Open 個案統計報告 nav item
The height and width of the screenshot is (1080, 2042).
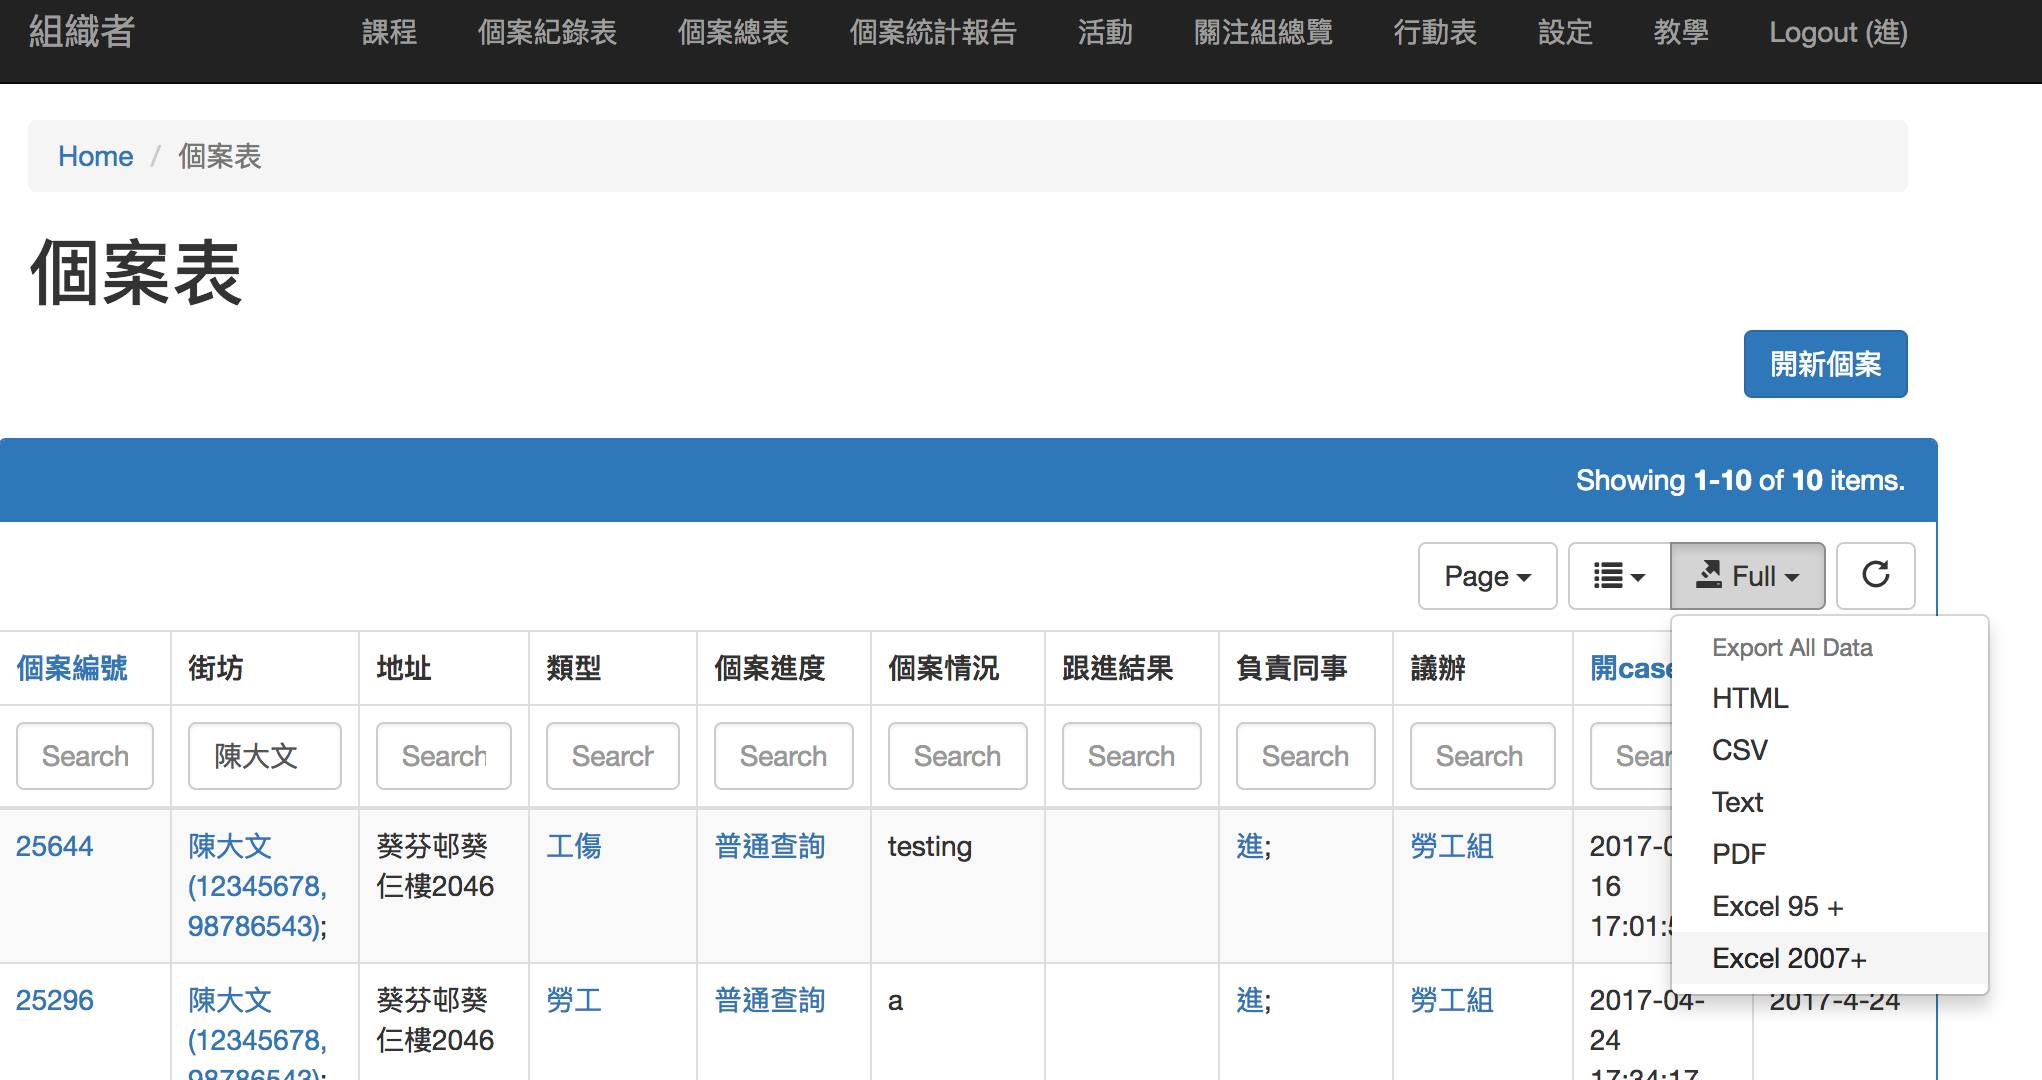click(932, 33)
